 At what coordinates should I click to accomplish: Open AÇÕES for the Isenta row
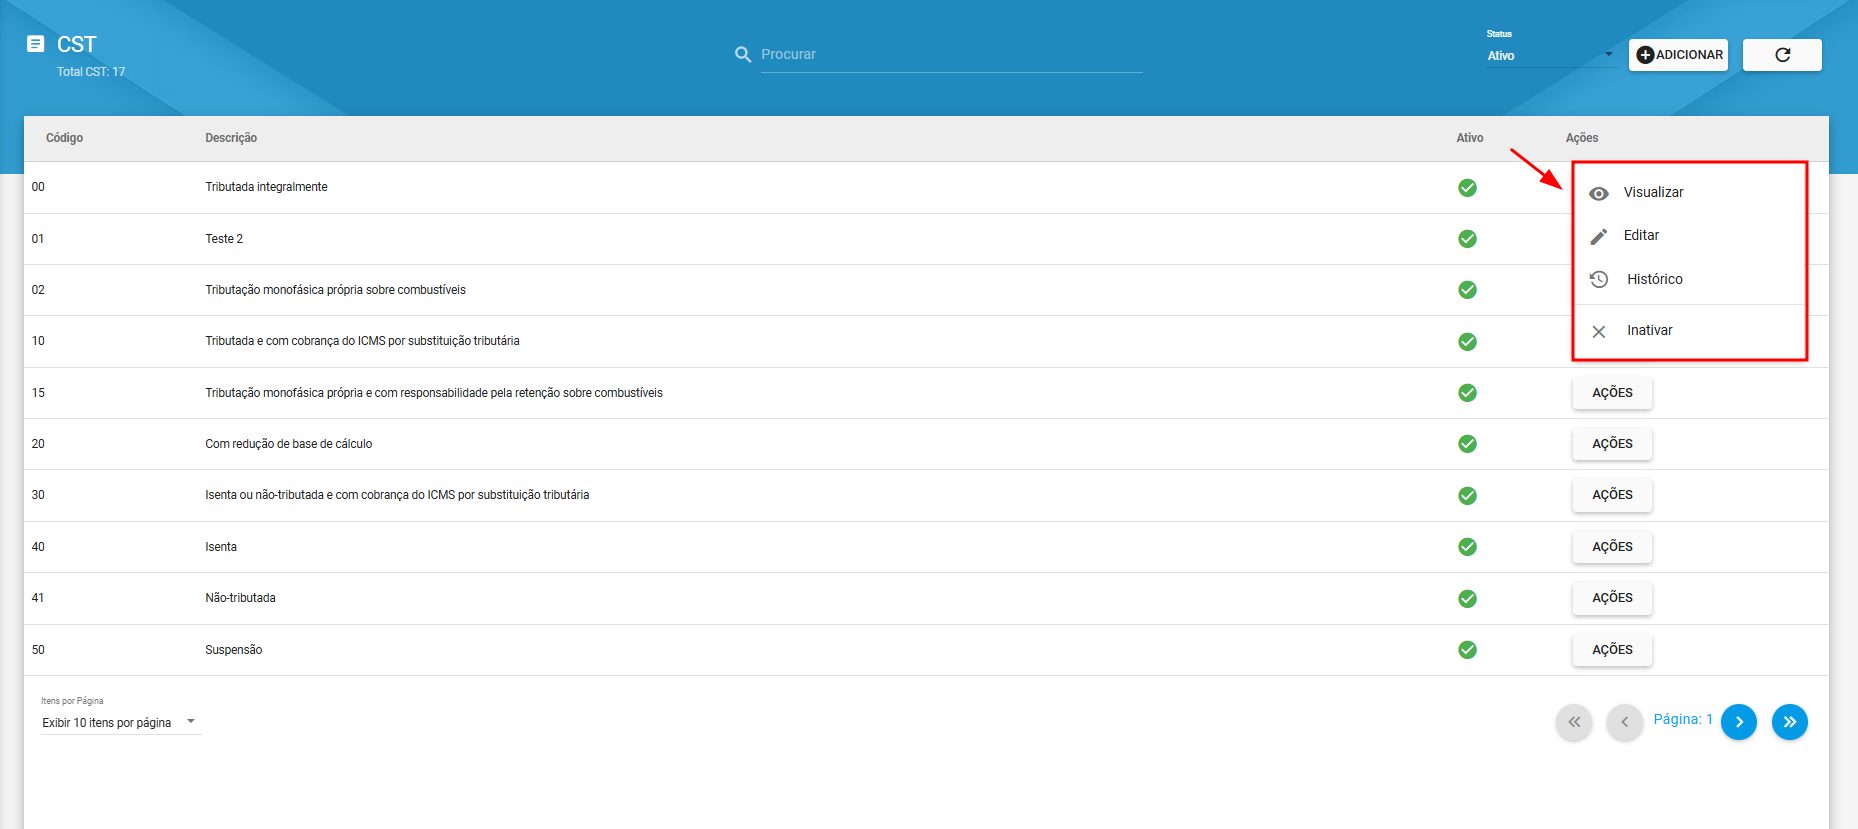pos(1612,547)
